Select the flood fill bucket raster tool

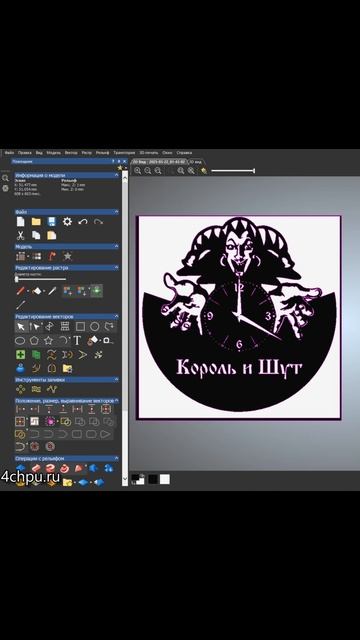click(x=37, y=291)
